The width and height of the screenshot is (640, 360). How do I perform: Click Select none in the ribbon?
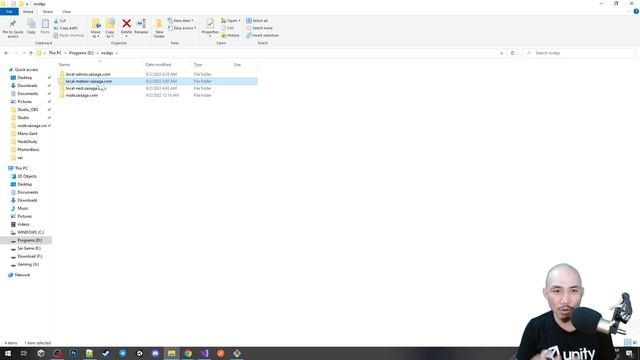click(x=259, y=28)
